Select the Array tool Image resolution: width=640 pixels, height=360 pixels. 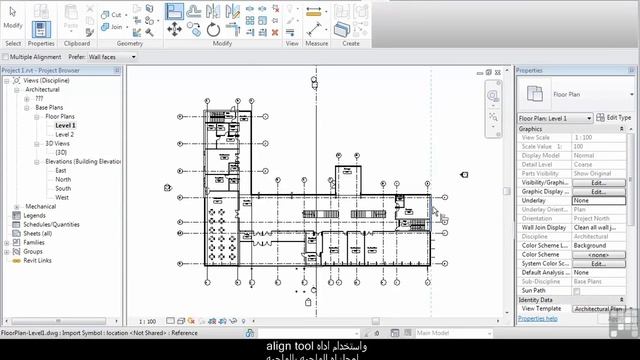[x=250, y=20]
